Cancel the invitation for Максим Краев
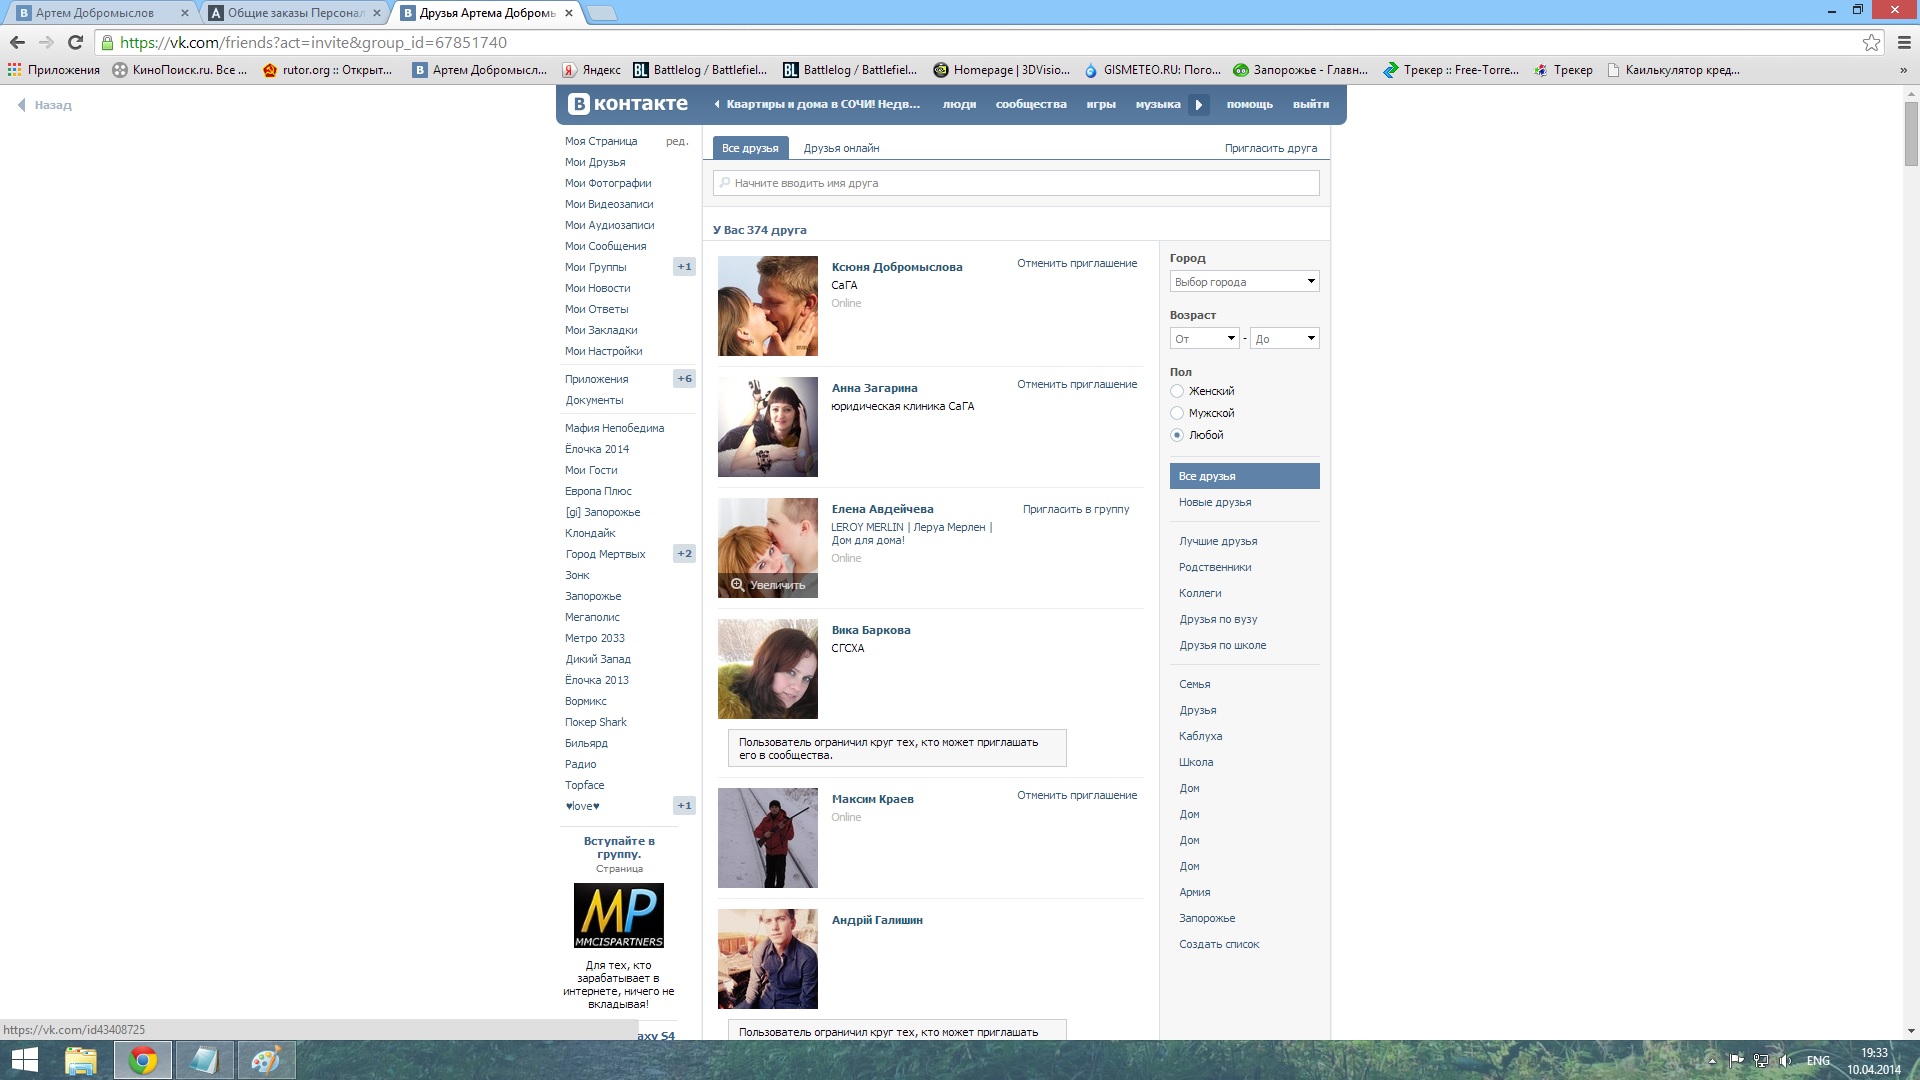This screenshot has height=1080, width=1920. [1076, 795]
